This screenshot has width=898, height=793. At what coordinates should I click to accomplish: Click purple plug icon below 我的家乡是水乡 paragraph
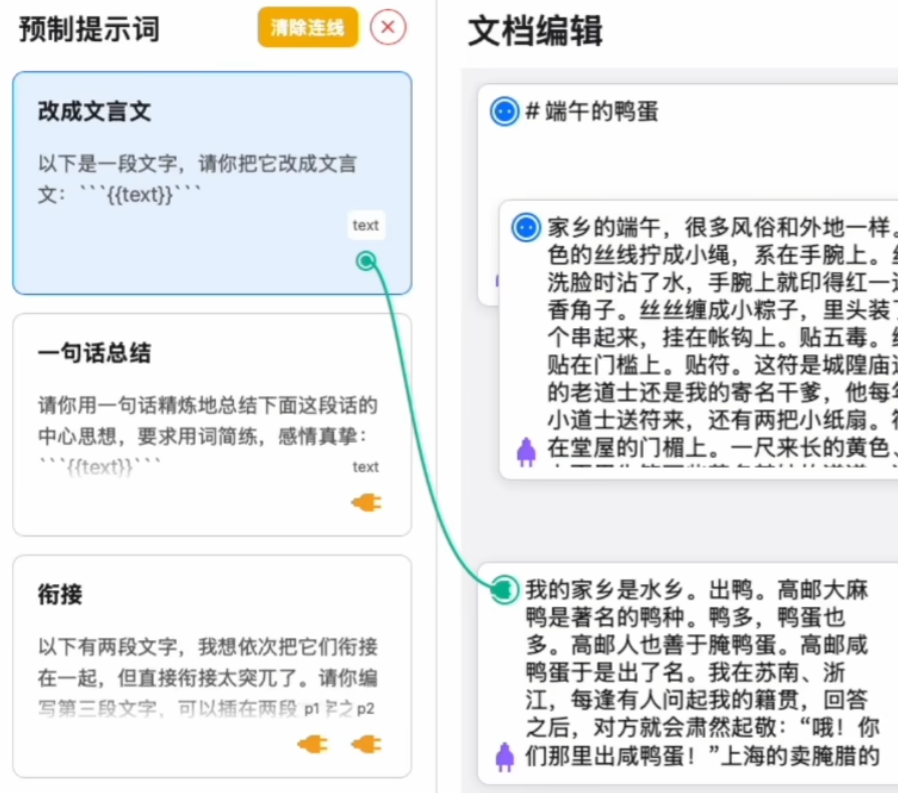pos(505,757)
